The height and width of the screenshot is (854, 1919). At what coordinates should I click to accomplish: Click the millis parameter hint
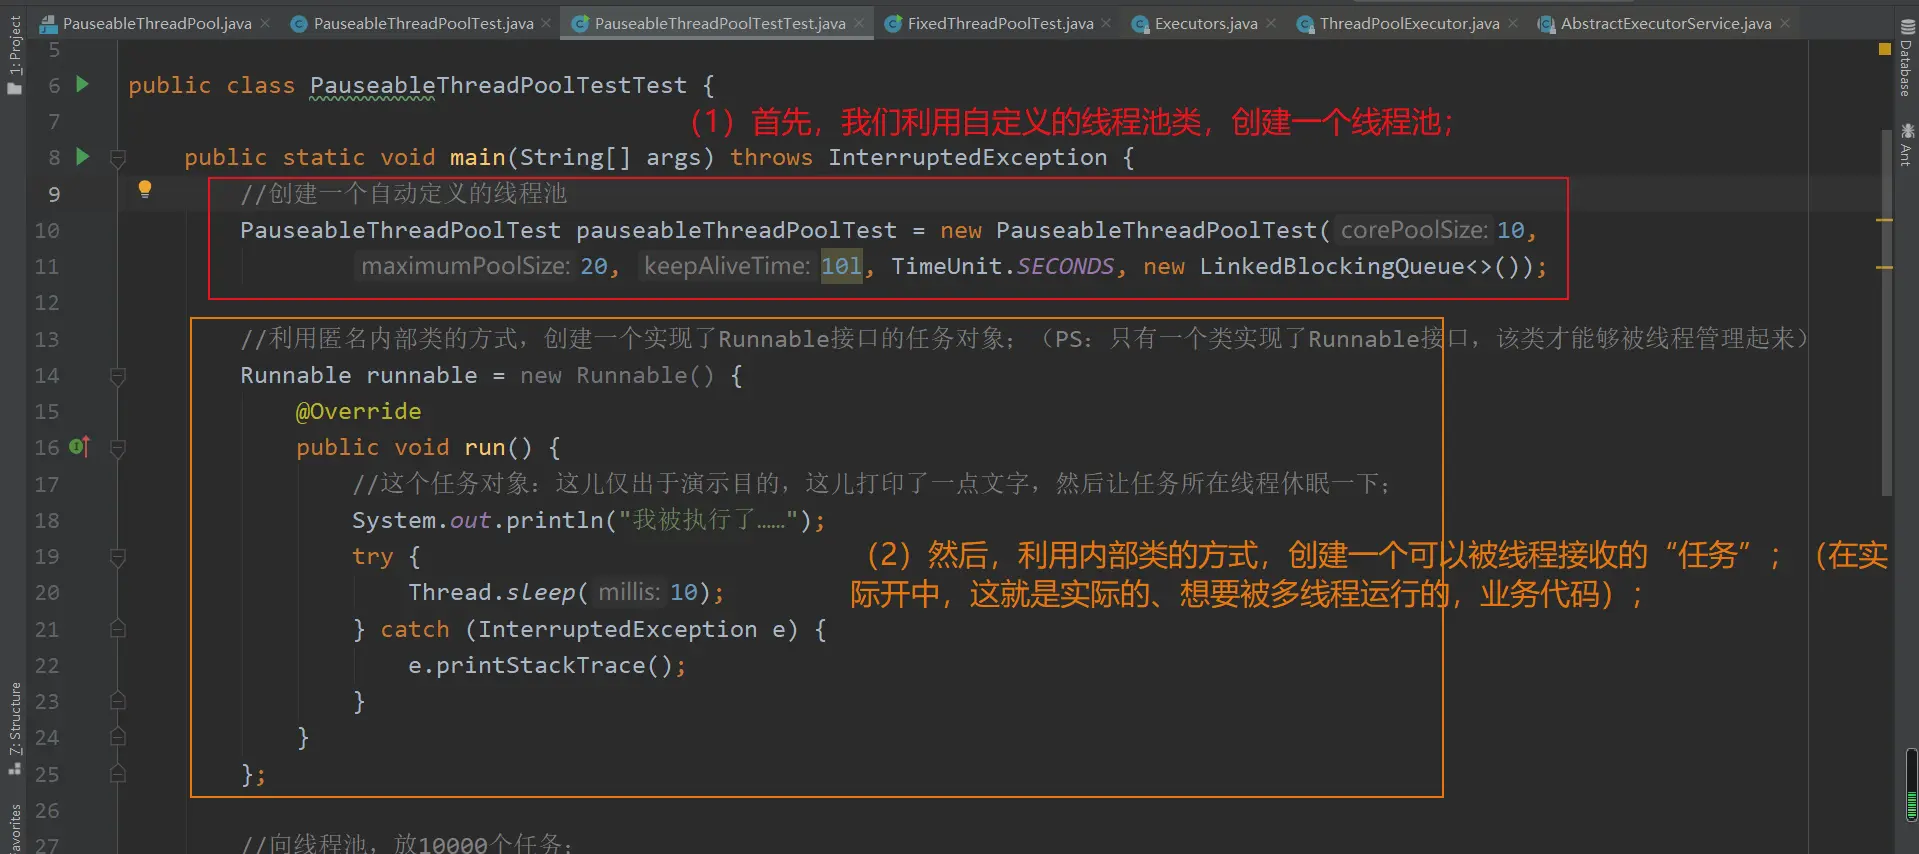tap(629, 592)
